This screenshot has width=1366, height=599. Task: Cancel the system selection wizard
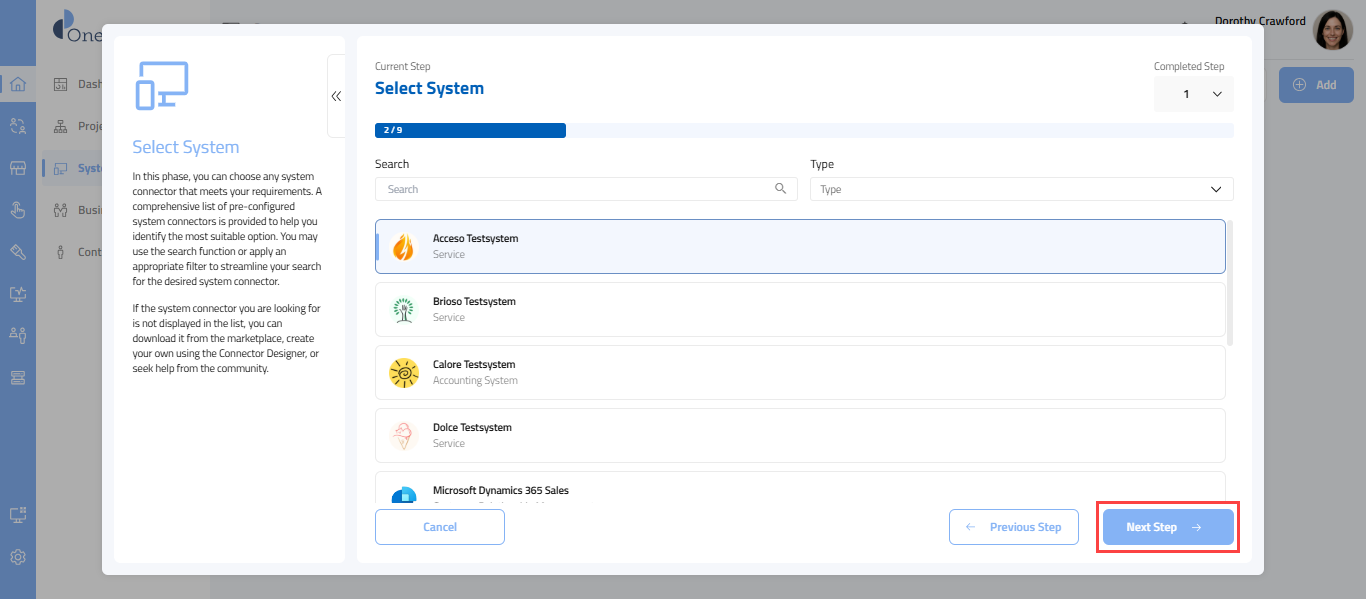click(440, 527)
